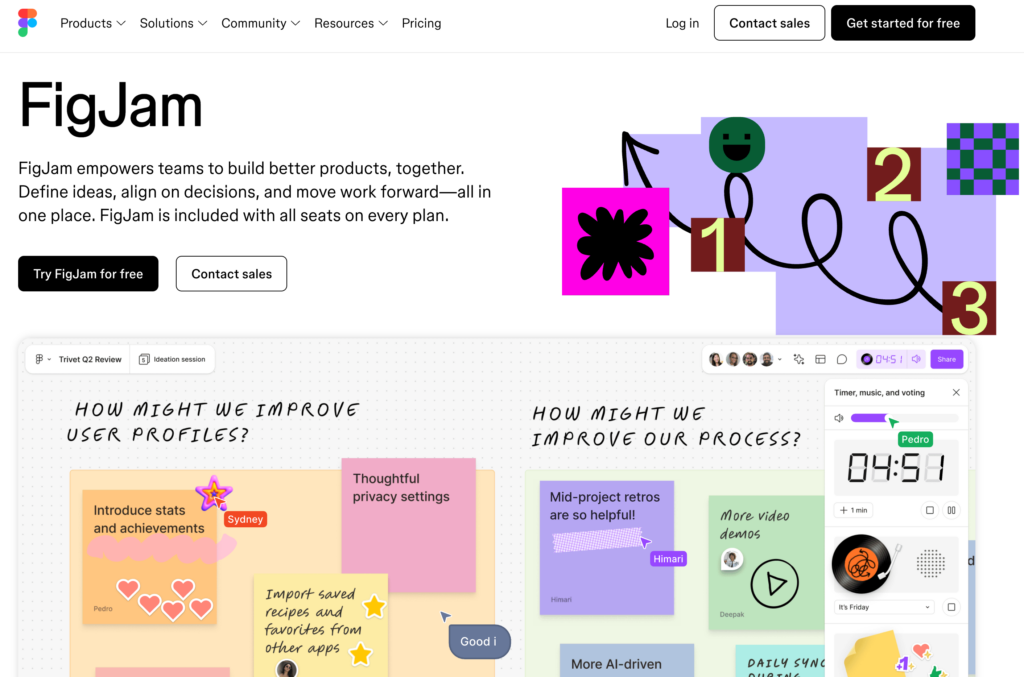Add one minute with +1 min button
The height and width of the screenshot is (677, 1024).
[x=854, y=510]
